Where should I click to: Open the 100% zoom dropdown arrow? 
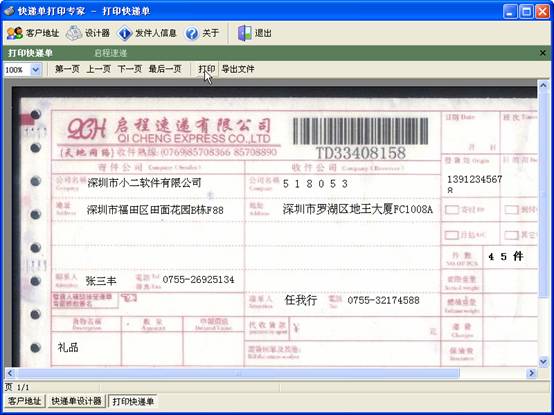pyautogui.click(x=36, y=69)
